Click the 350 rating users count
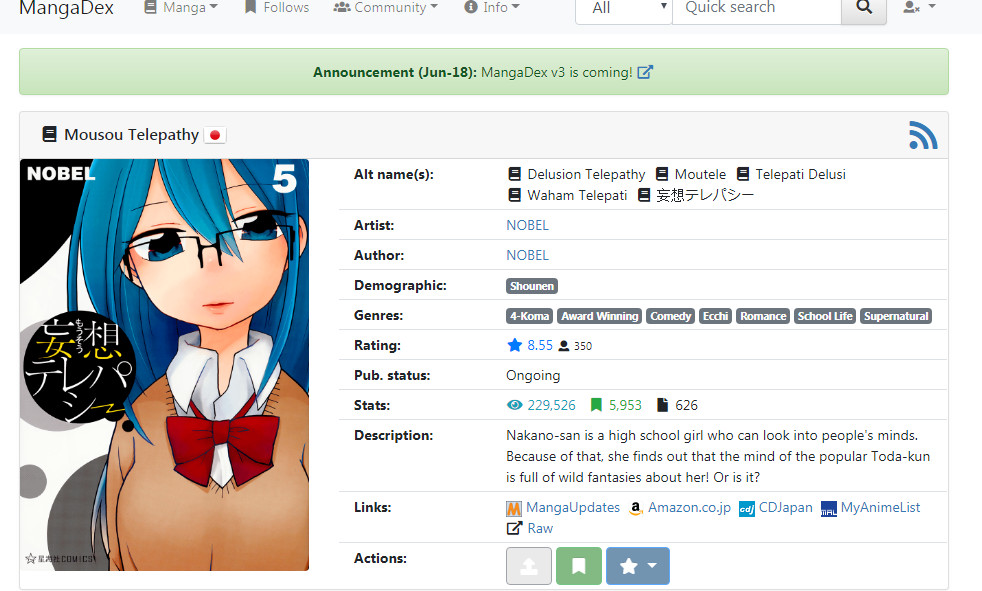 tap(582, 346)
